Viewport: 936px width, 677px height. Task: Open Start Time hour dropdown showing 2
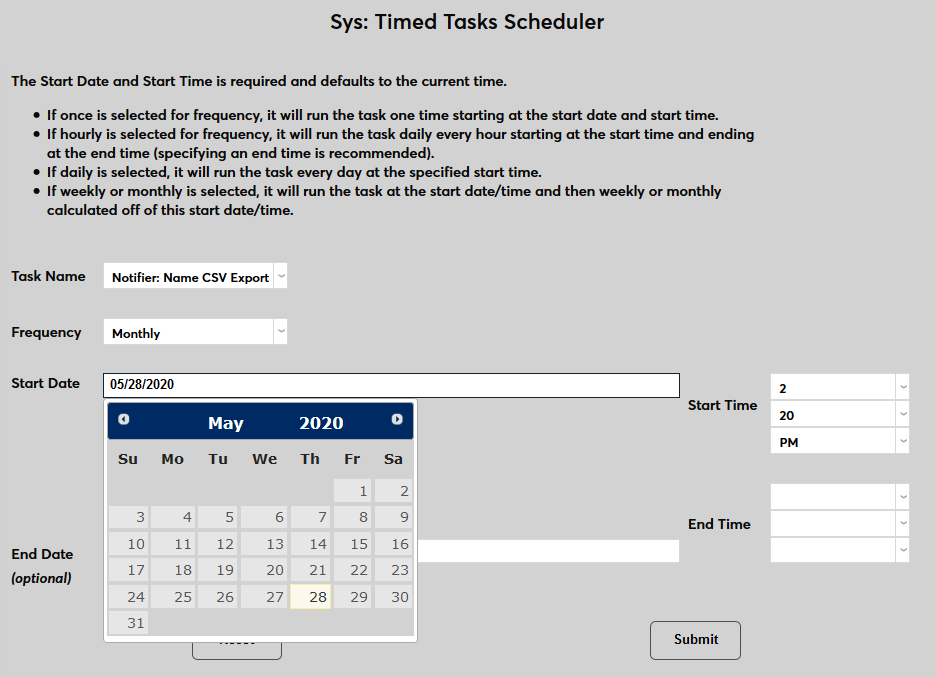click(x=840, y=387)
